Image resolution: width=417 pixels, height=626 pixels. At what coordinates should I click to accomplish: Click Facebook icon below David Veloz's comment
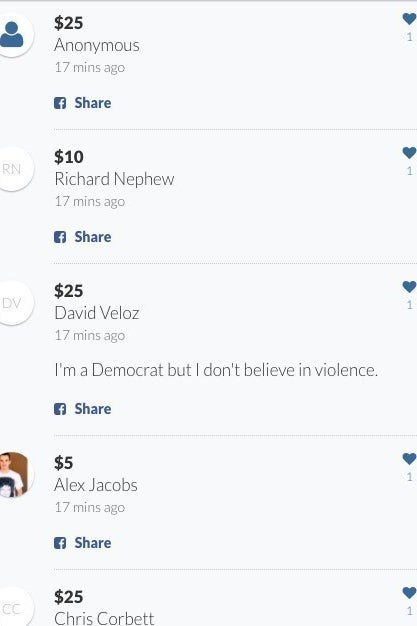click(60, 409)
